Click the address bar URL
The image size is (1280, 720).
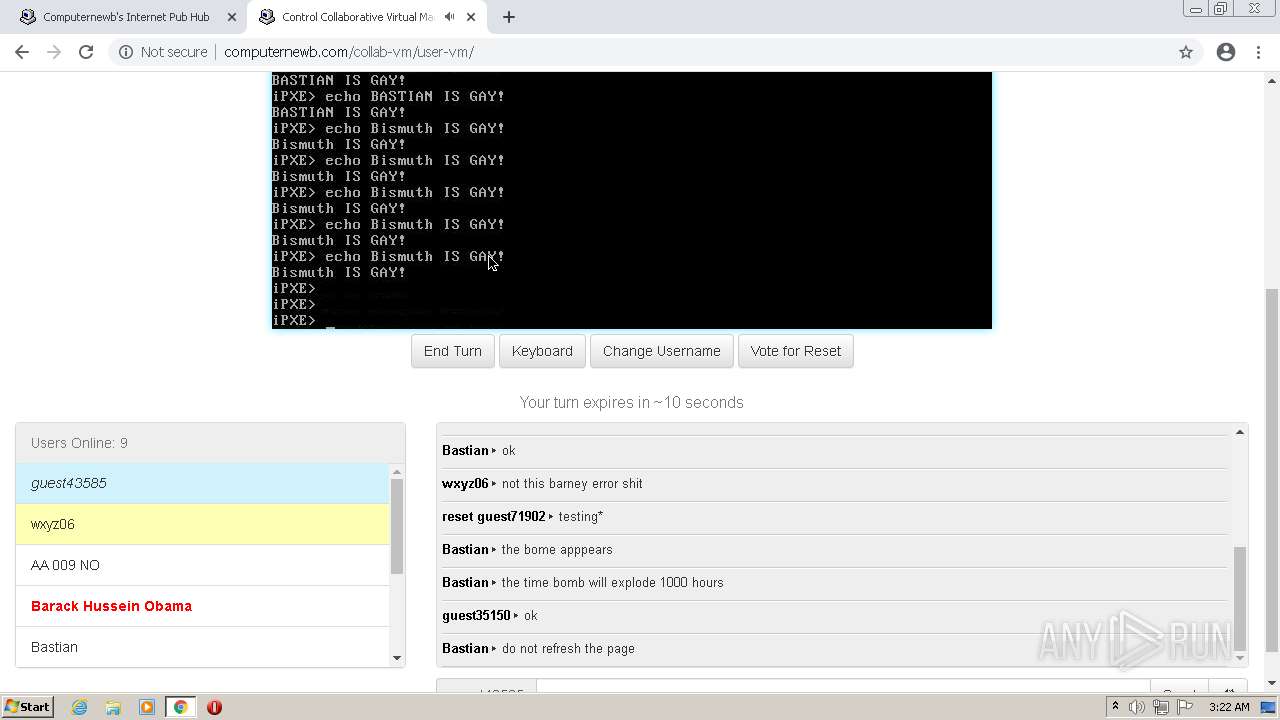coord(349,52)
